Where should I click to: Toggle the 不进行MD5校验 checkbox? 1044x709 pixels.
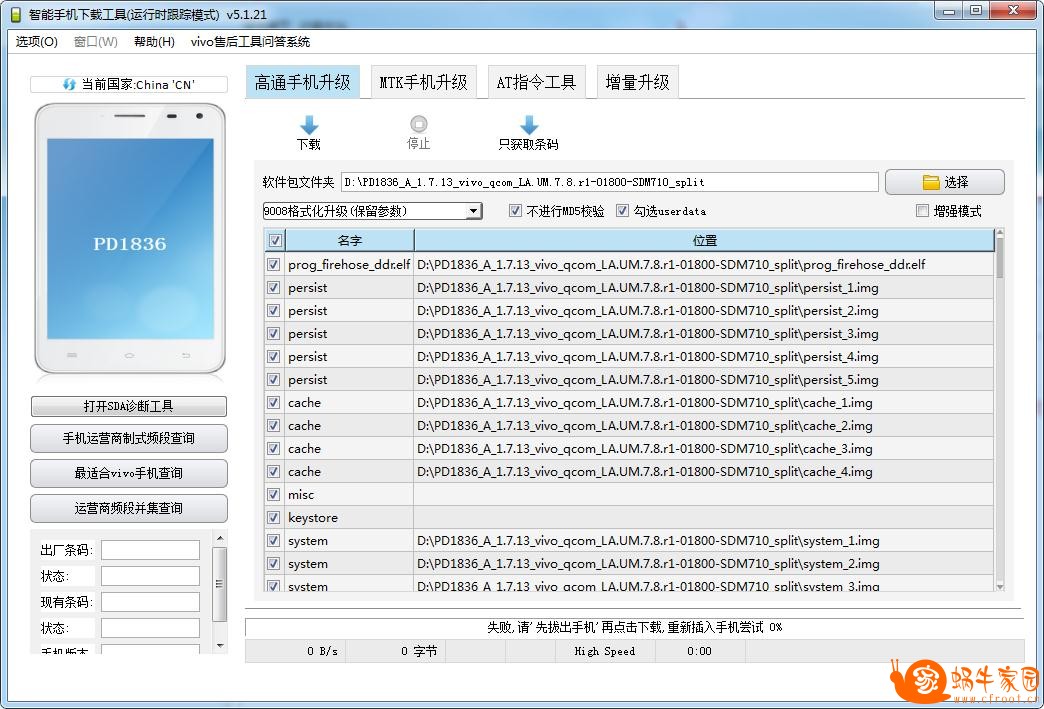pyautogui.click(x=515, y=211)
